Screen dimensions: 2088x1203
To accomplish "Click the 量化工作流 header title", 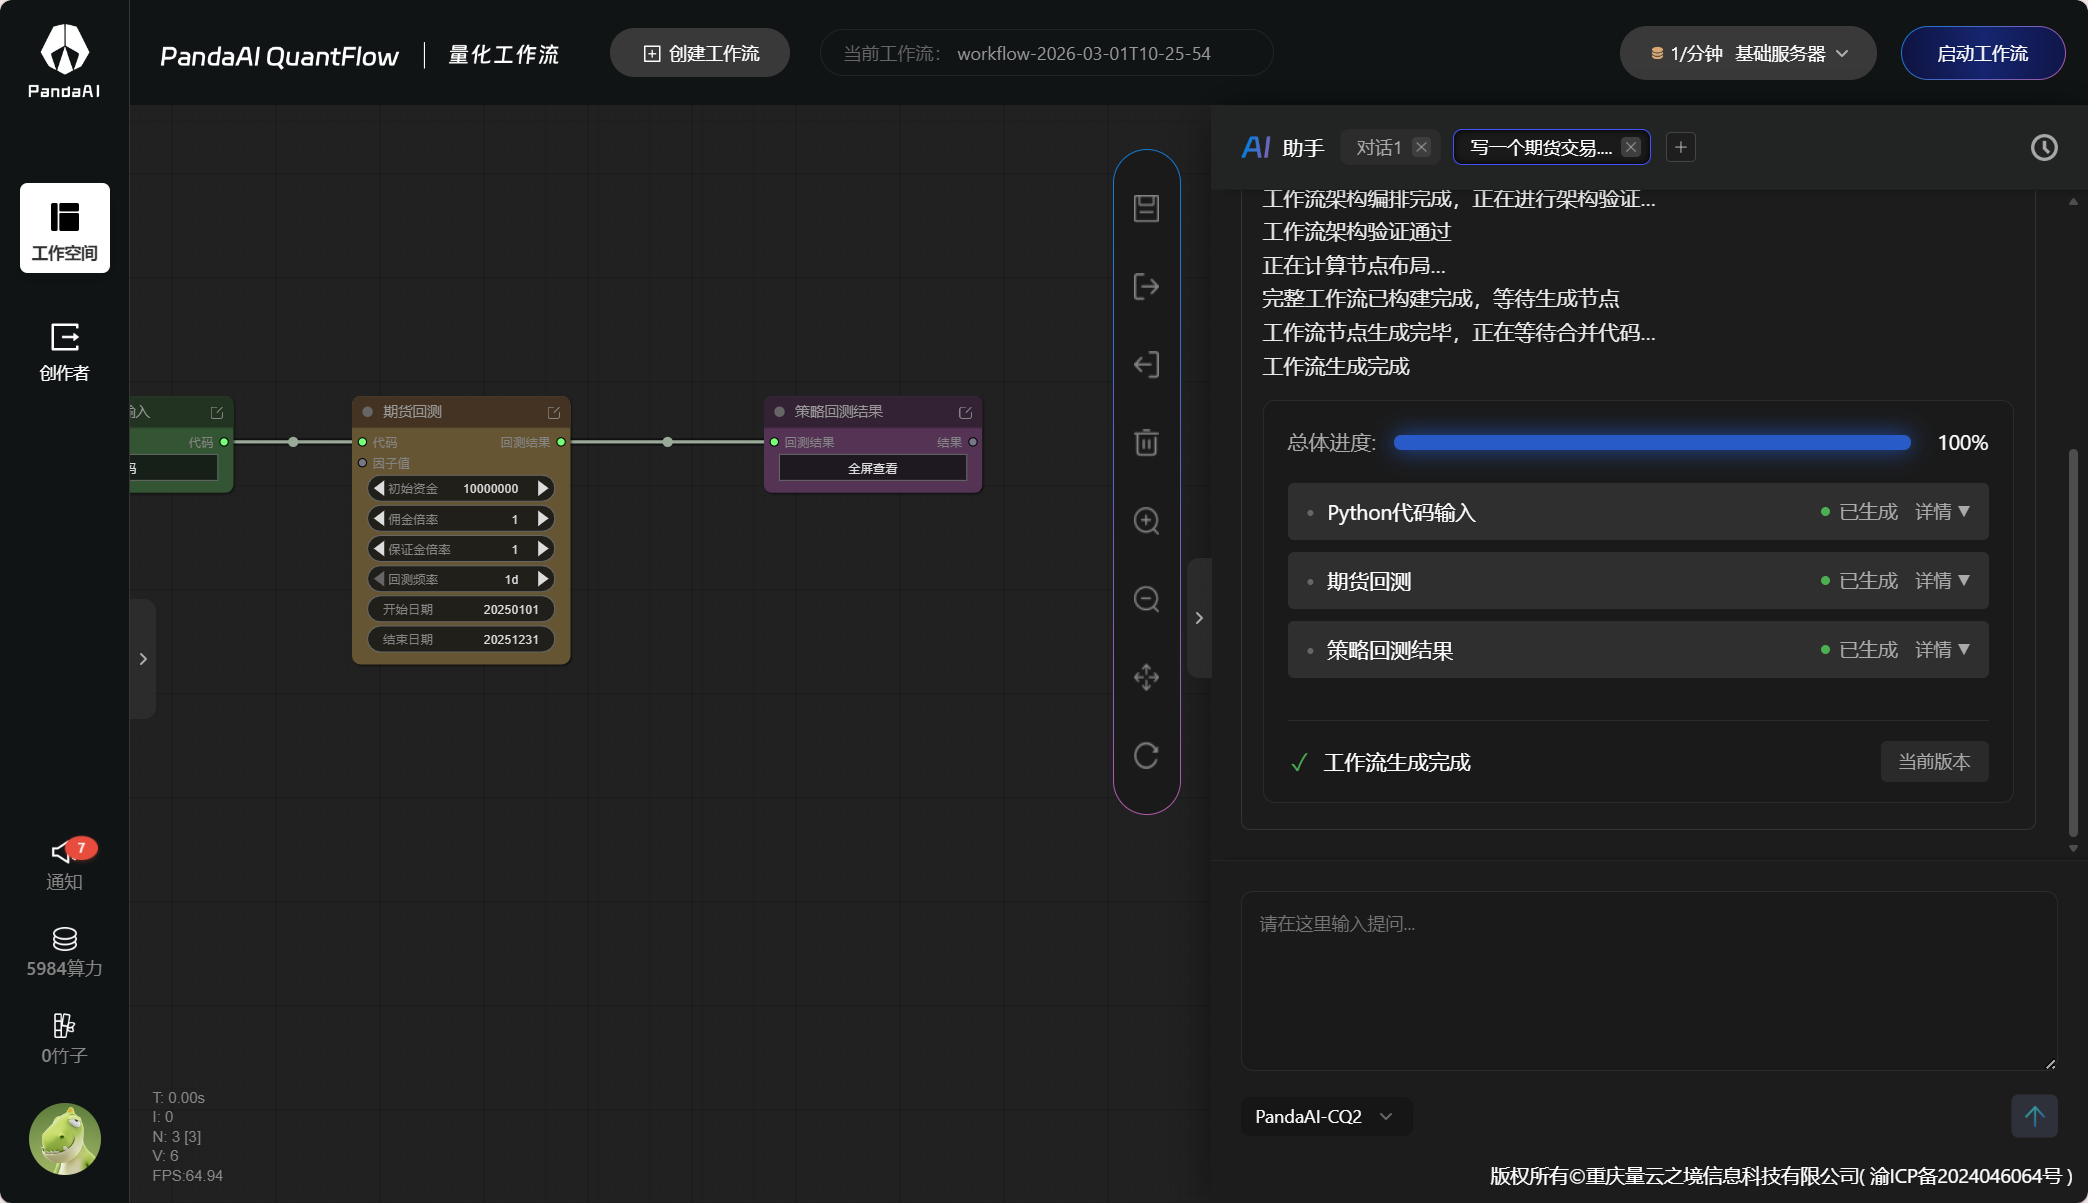I will tap(504, 55).
